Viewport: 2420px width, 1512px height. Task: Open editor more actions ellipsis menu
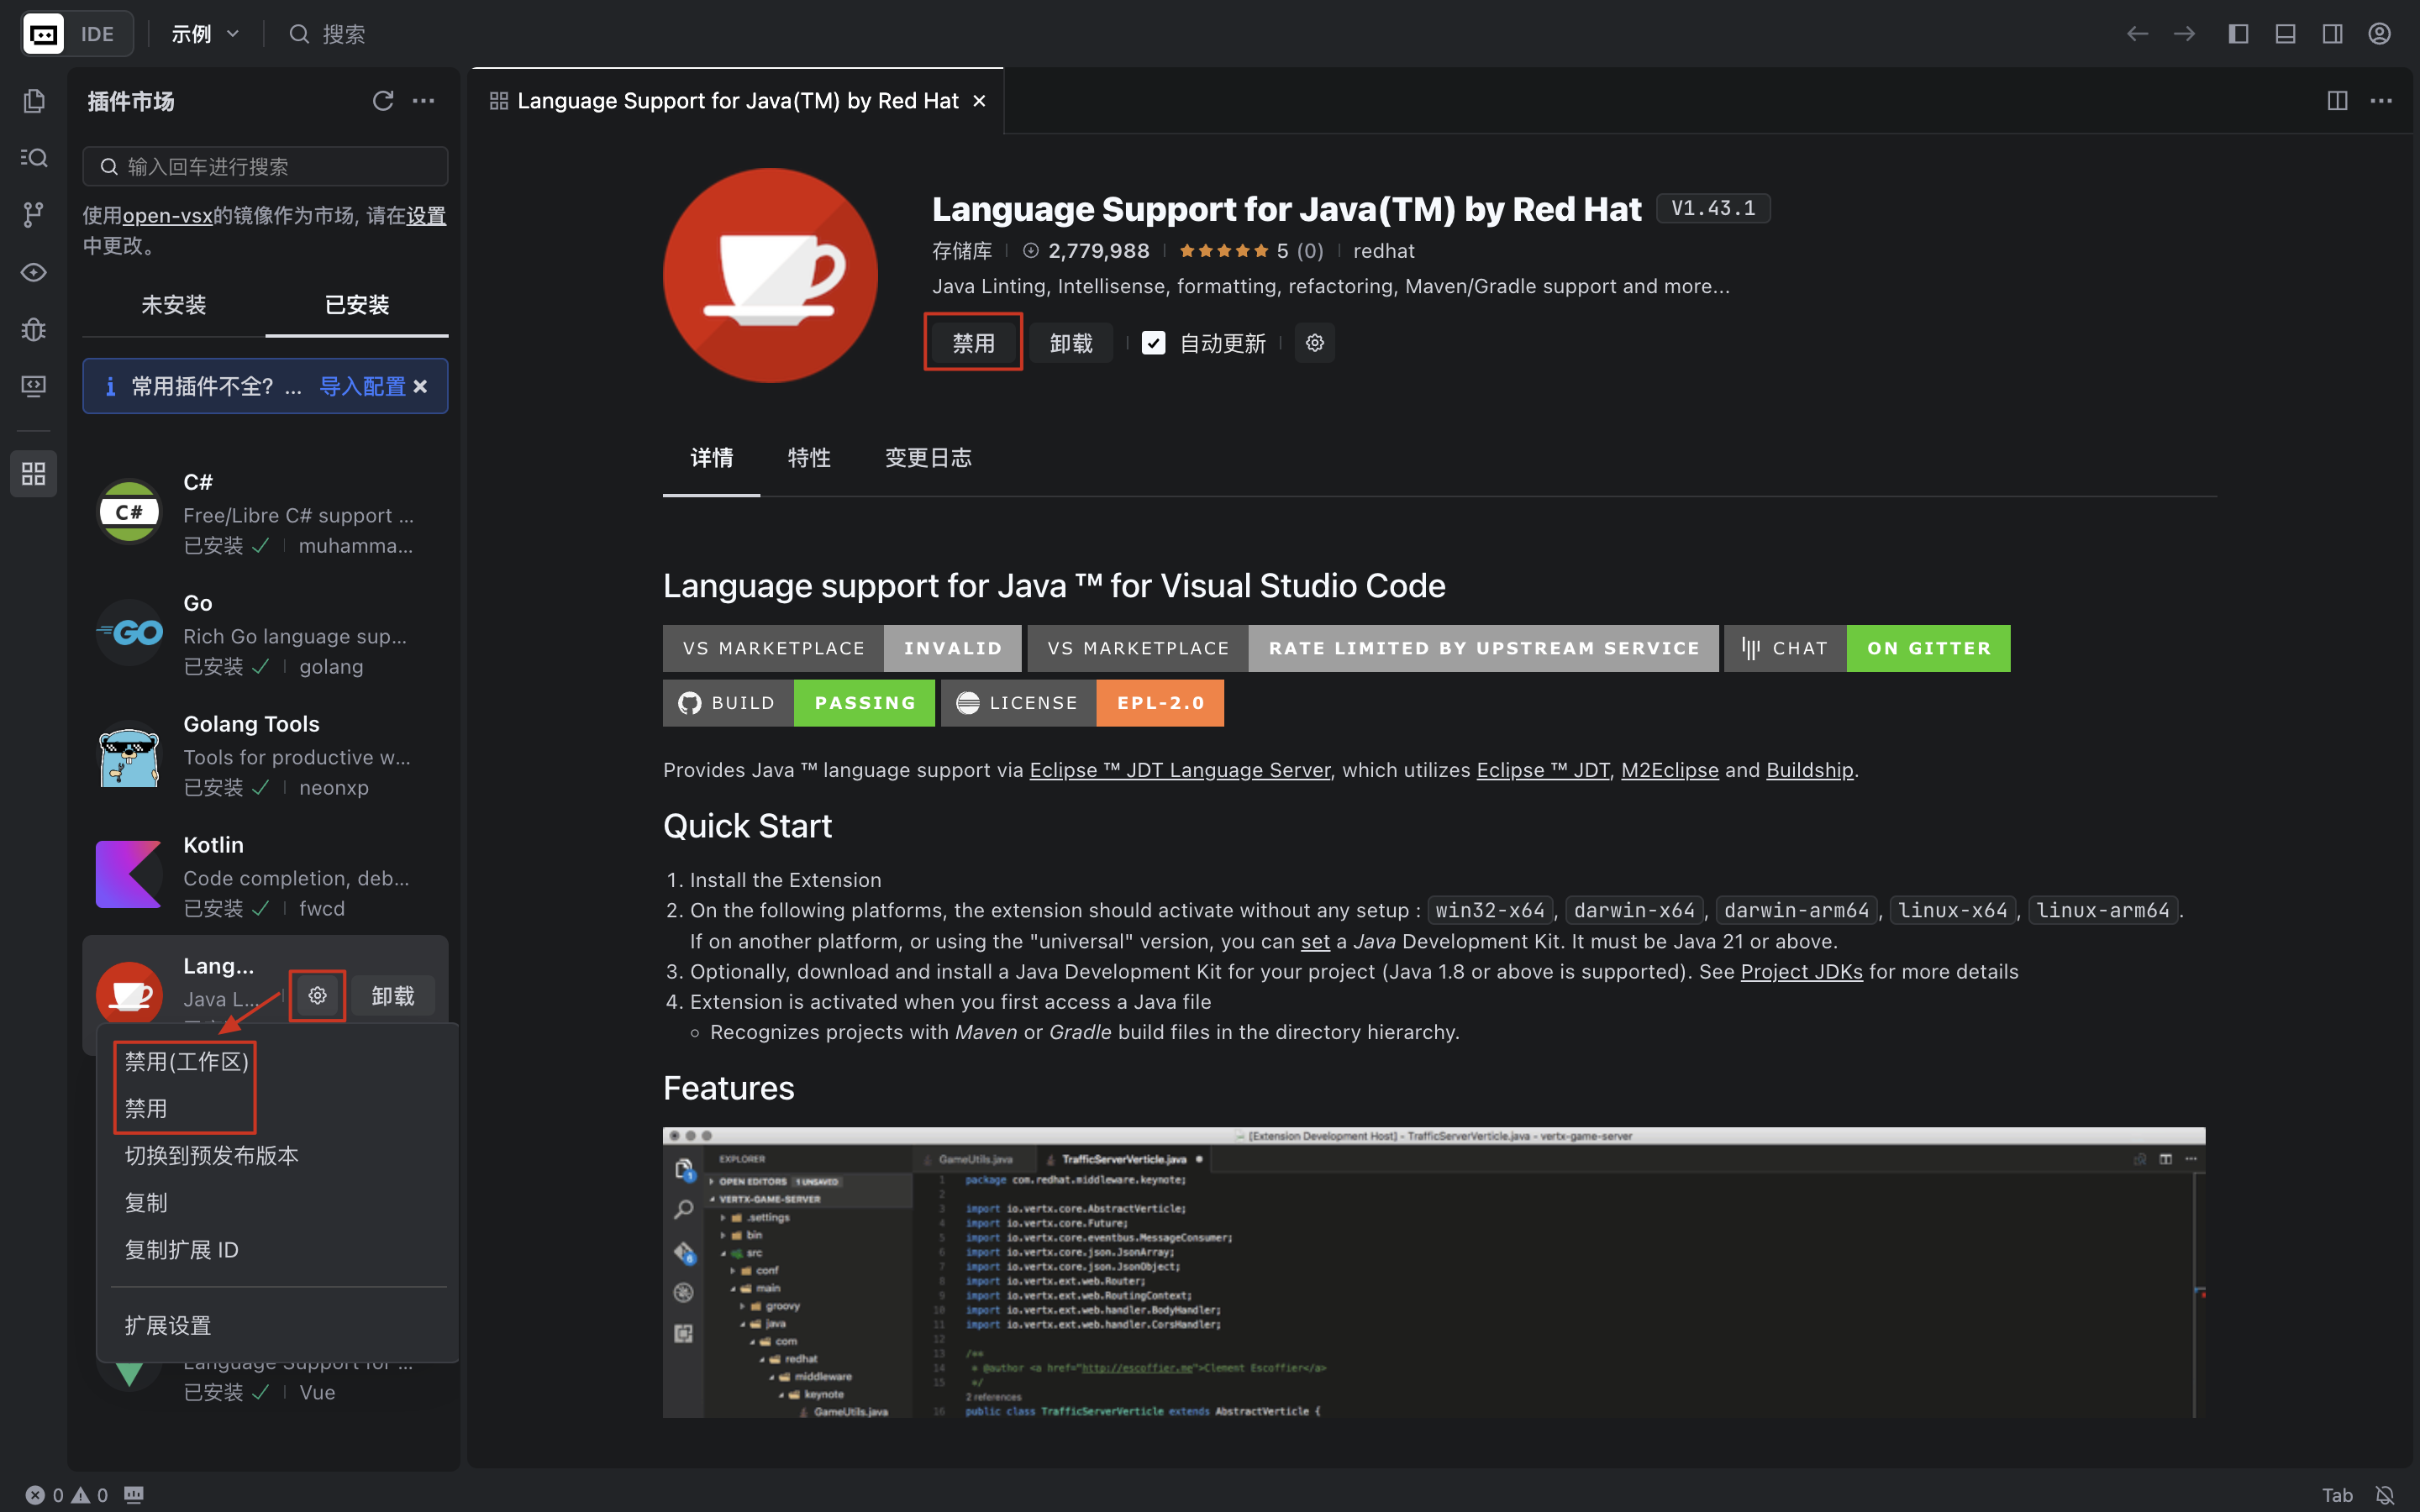coord(2381,101)
